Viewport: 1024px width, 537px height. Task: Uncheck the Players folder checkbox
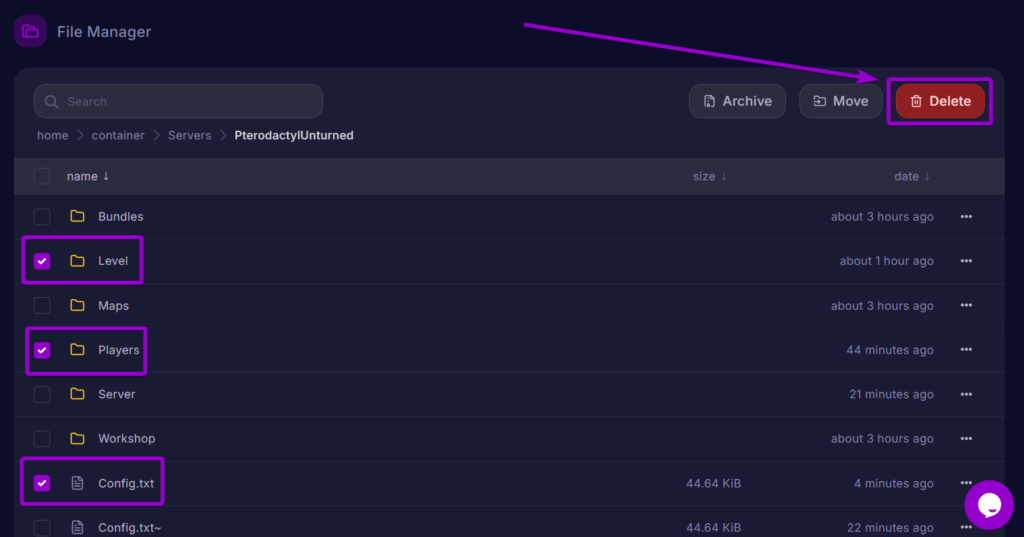point(42,350)
